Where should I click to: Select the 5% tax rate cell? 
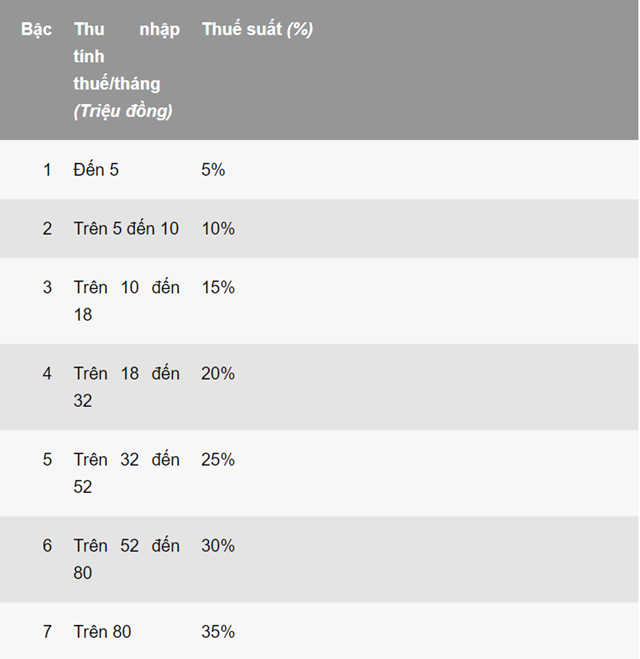pyautogui.click(x=213, y=170)
